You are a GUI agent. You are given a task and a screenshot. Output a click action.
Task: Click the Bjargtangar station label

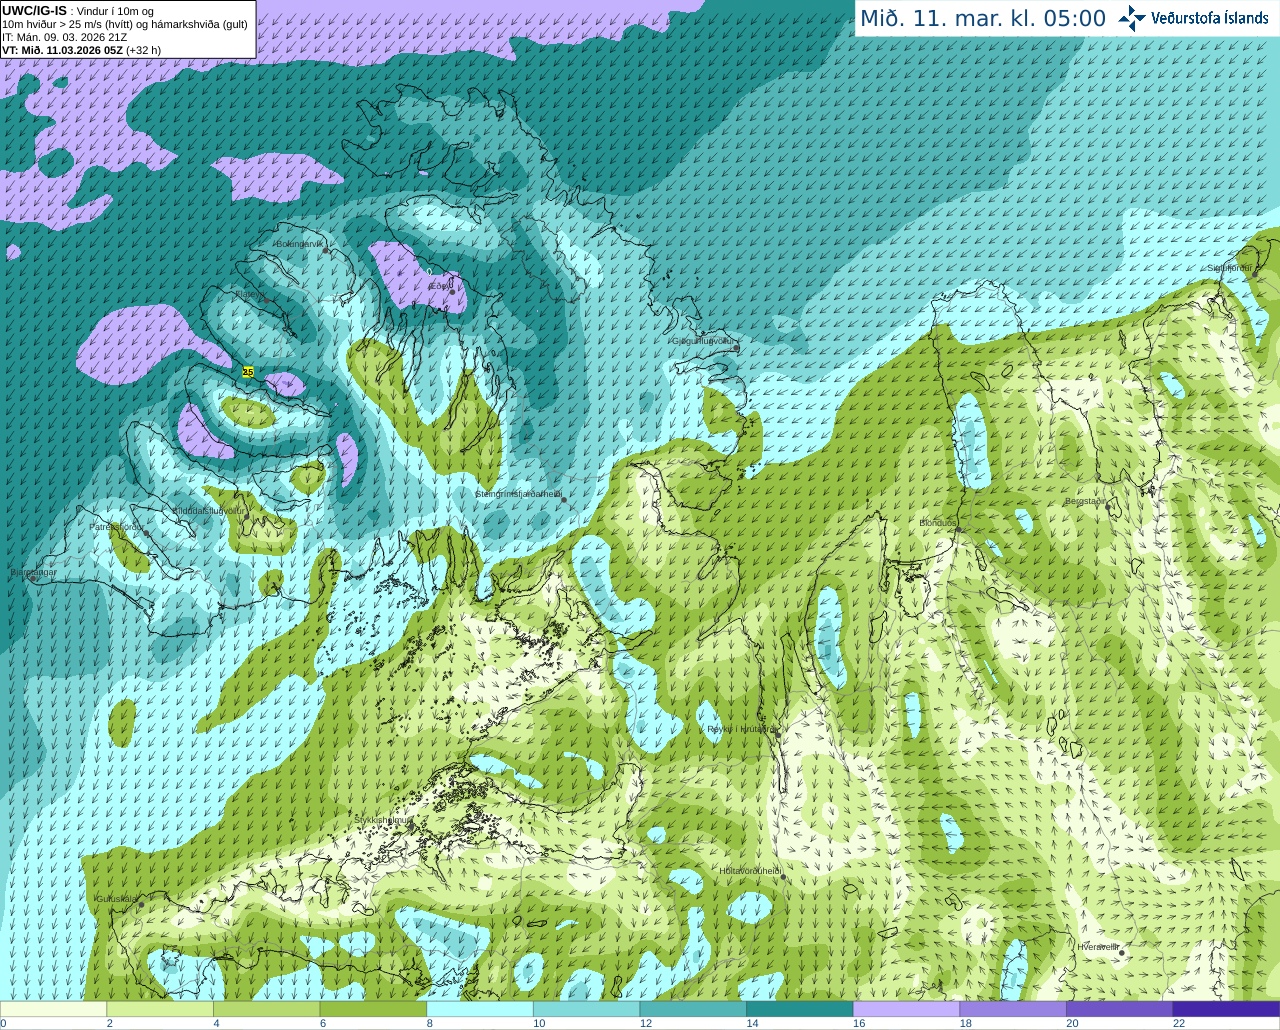point(33,572)
